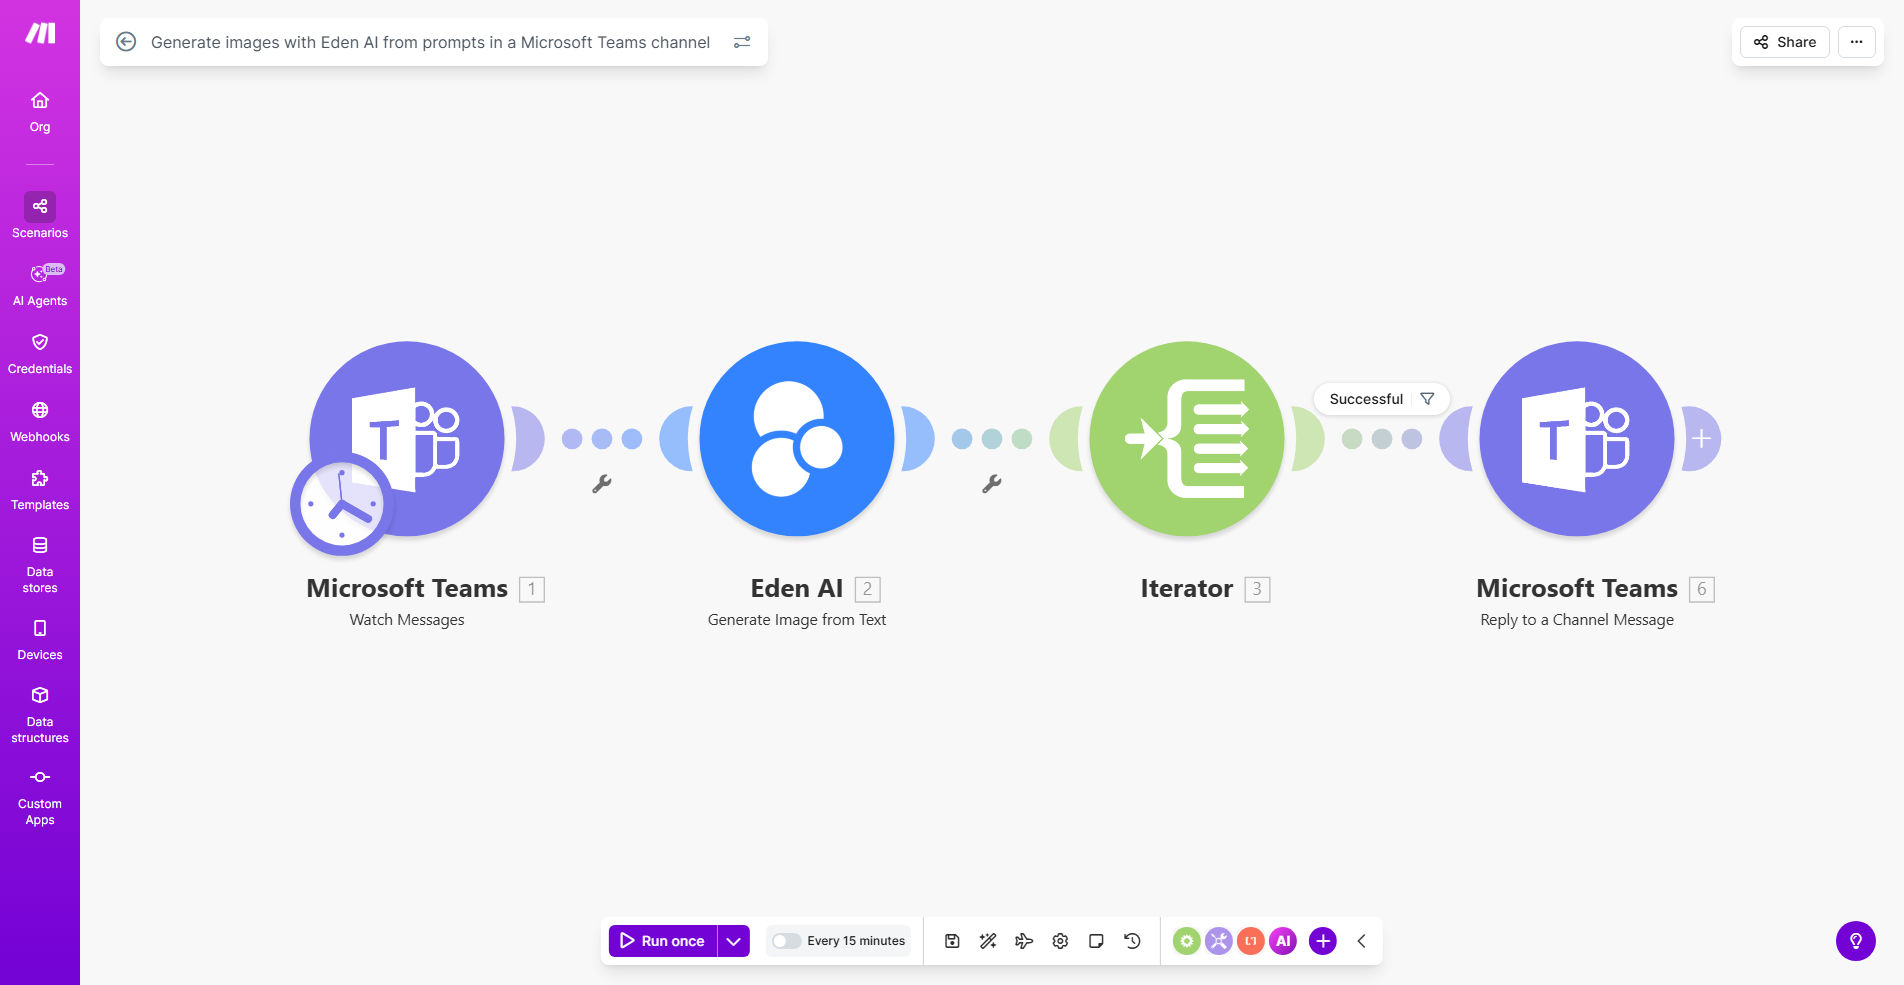Screen dimensions: 1904x985
Task: Select the Eden AI module
Action: 797,439
